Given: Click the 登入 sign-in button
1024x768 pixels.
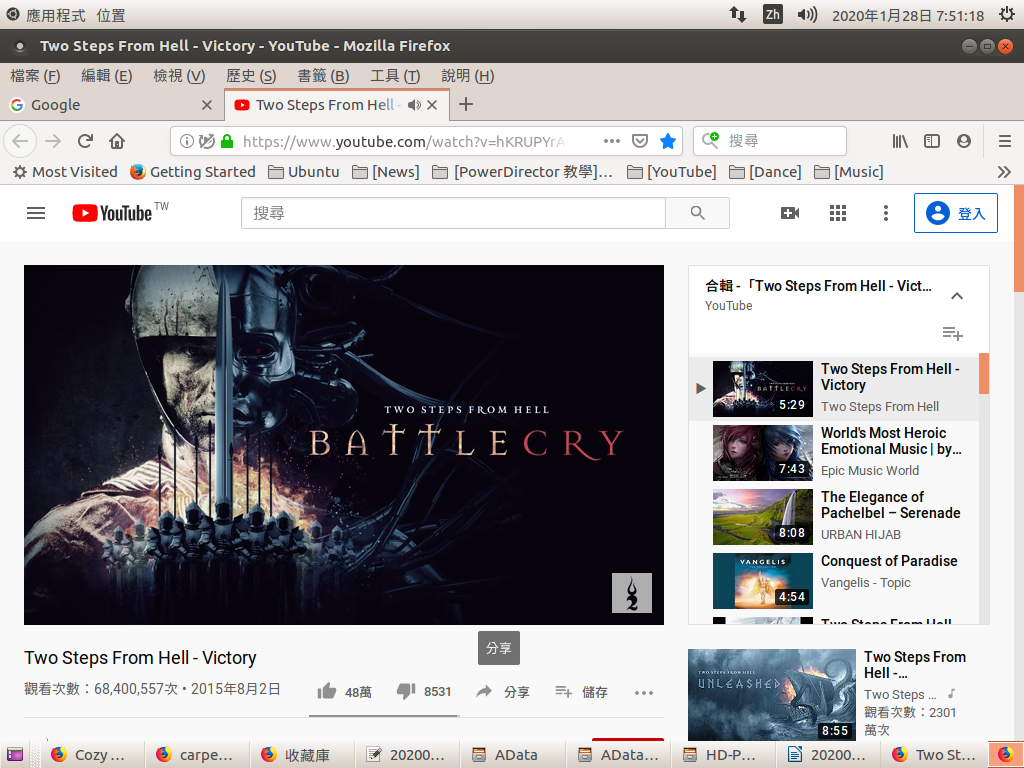Looking at the screenshot, I should tap(956, 213).
